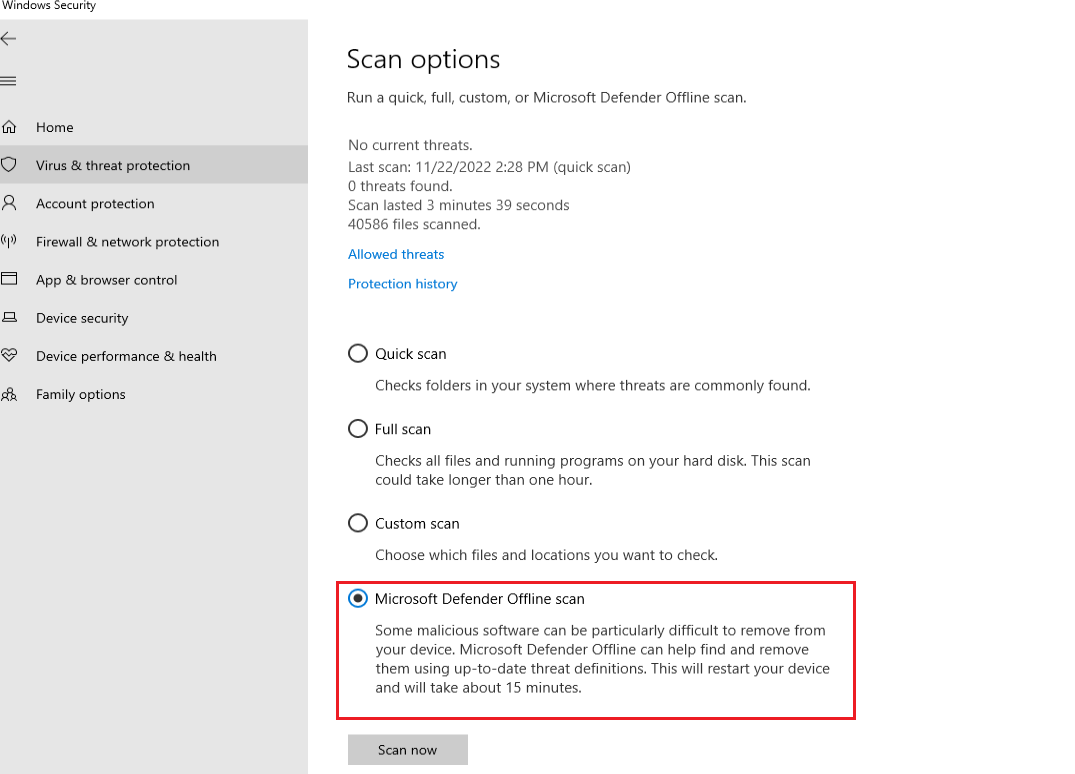Click the Scan options heading

(x=424, y=60)
